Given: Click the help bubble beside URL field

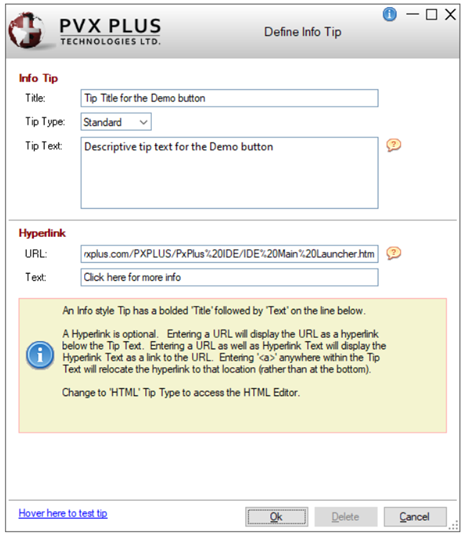Looking at the screenshot, I should [x=393, y=253].
